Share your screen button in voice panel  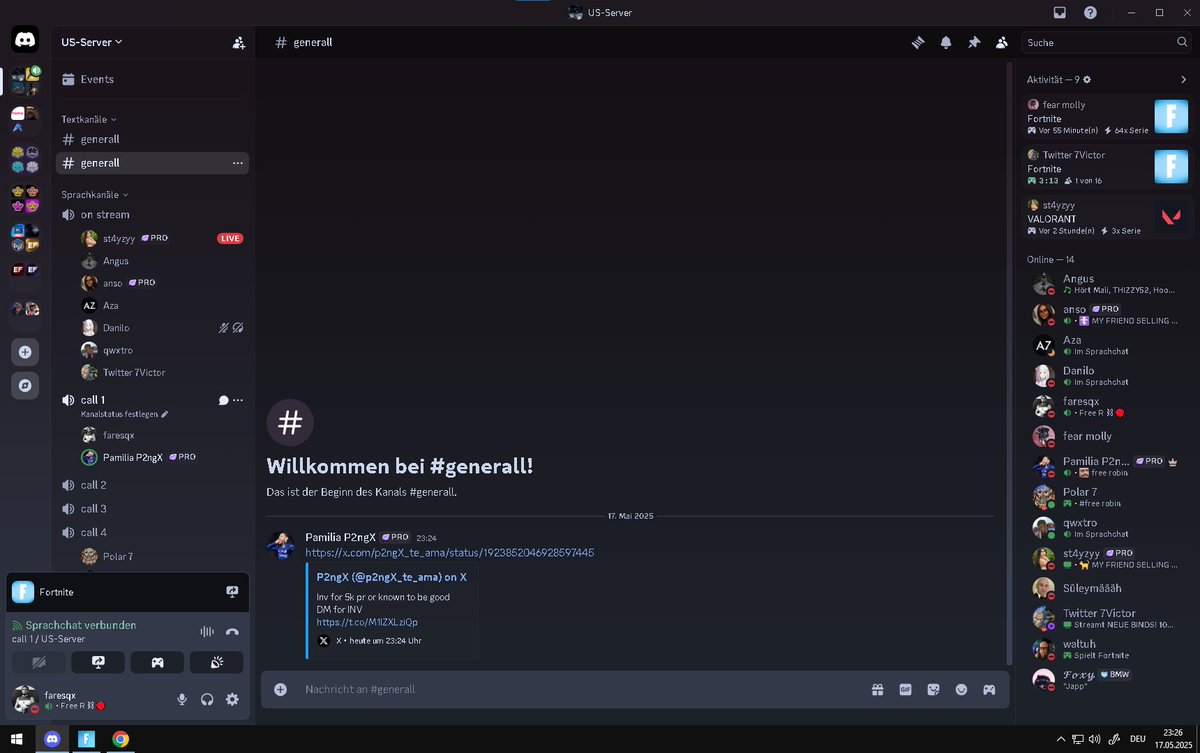98,662
